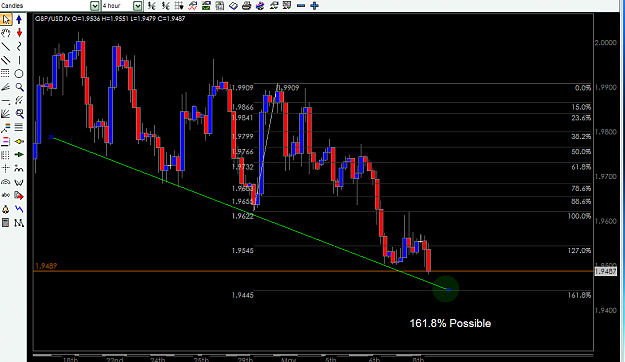Click the blue plus zoom in button

pyautogui.click(x=314, y=6)
